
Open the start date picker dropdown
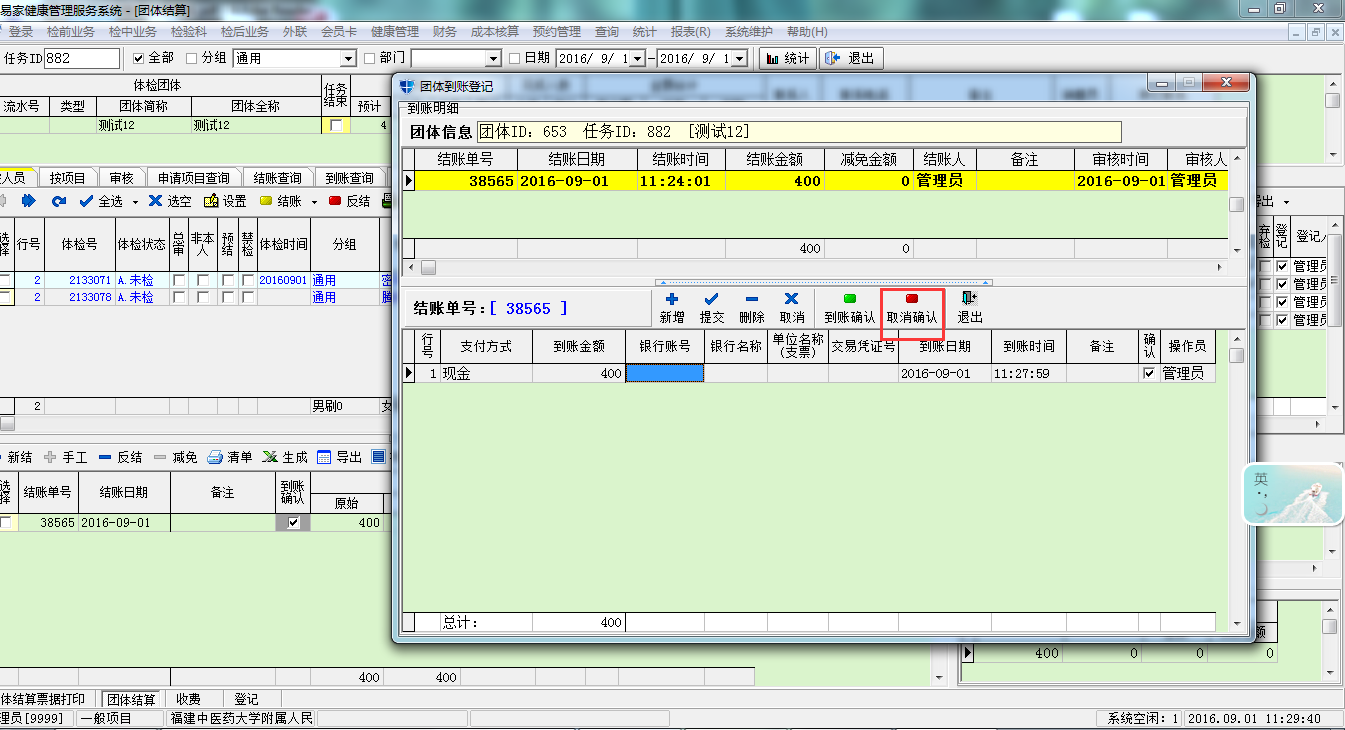639,59
